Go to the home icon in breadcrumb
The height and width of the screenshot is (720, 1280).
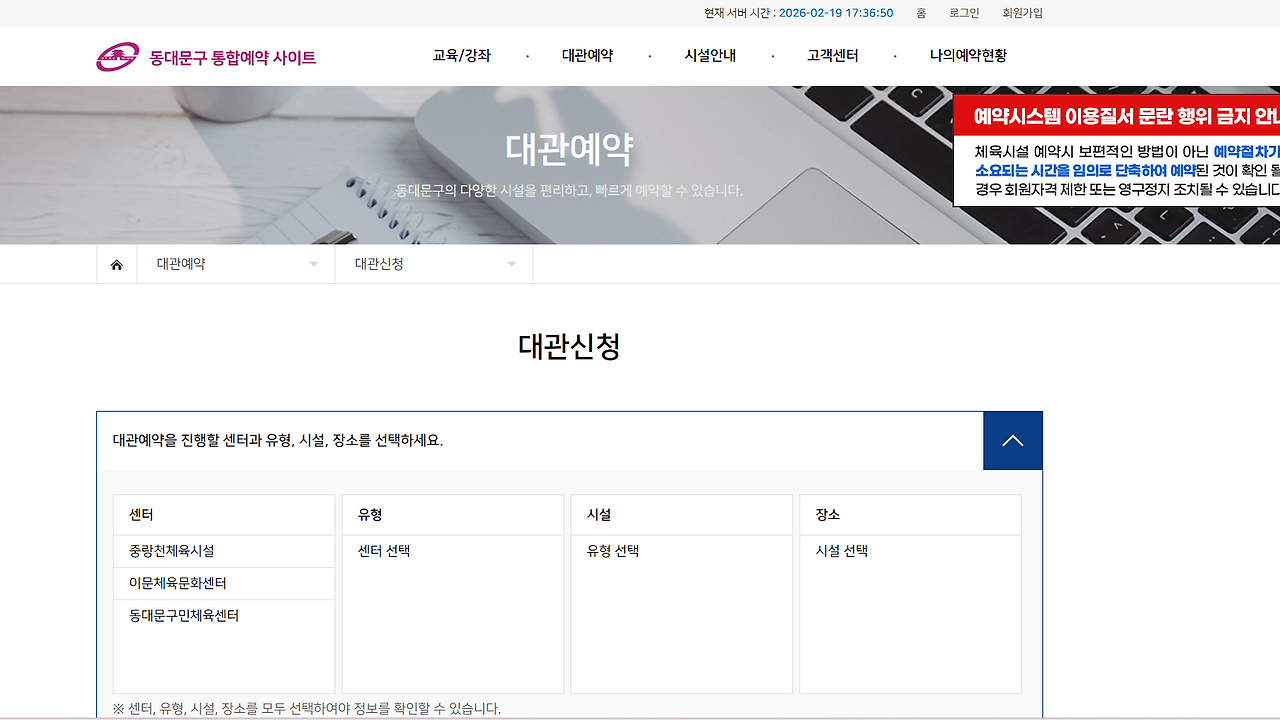pos(117,264)
